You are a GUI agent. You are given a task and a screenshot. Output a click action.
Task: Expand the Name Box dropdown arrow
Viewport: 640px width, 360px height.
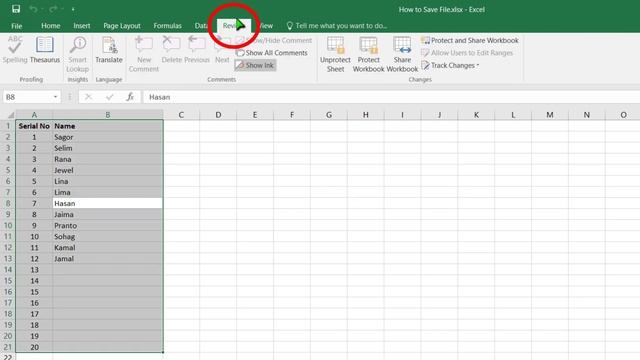[x=56, y=97]
